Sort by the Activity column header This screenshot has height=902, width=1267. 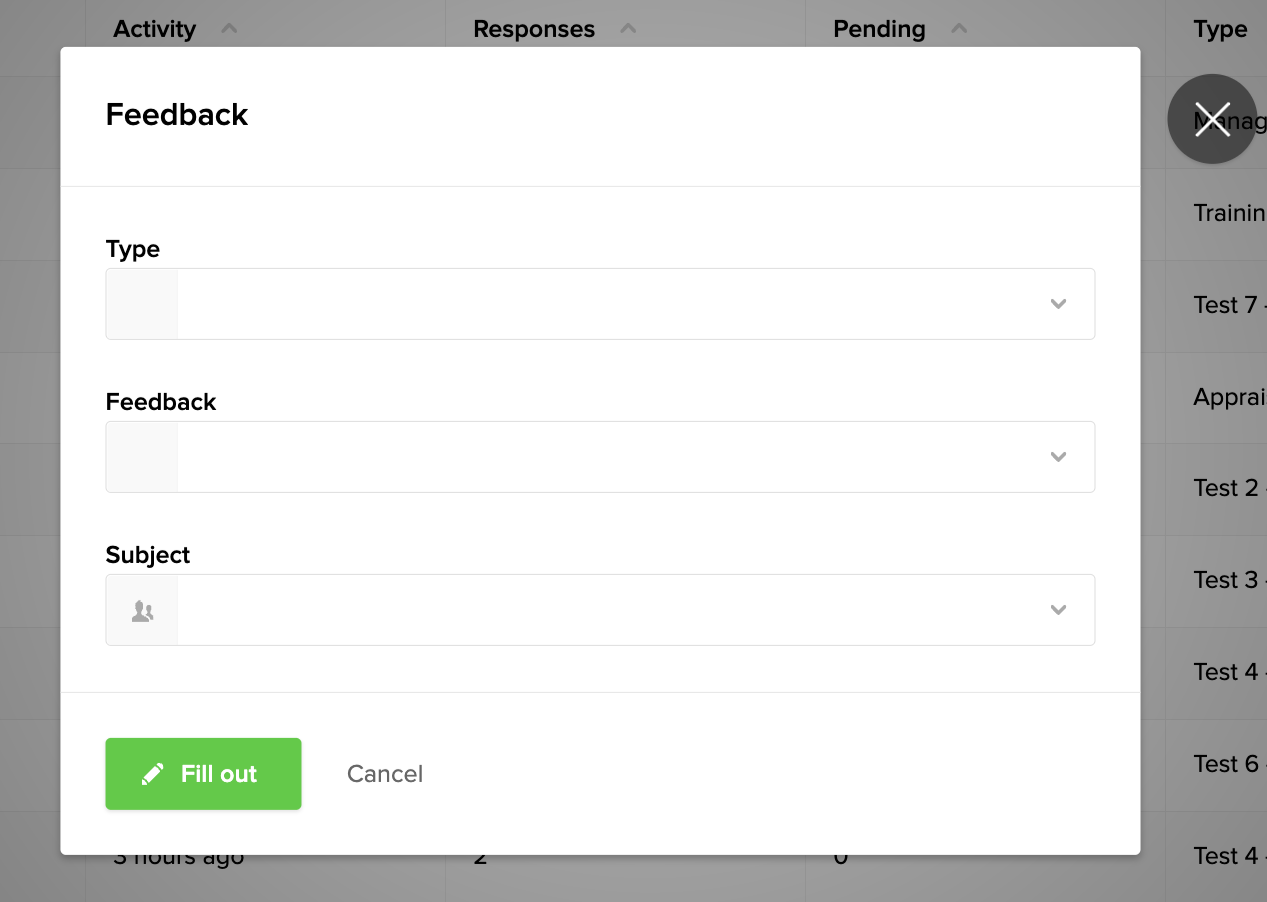tap(154, 29)
